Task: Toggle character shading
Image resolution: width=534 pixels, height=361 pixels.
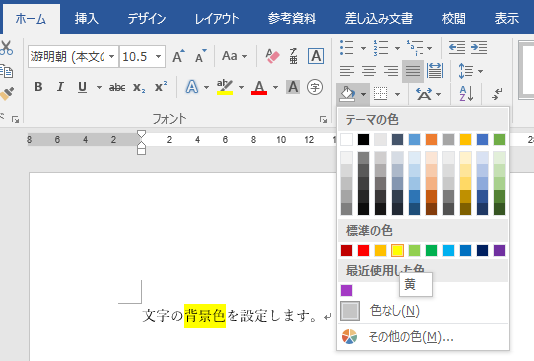Action: [293, 87]
